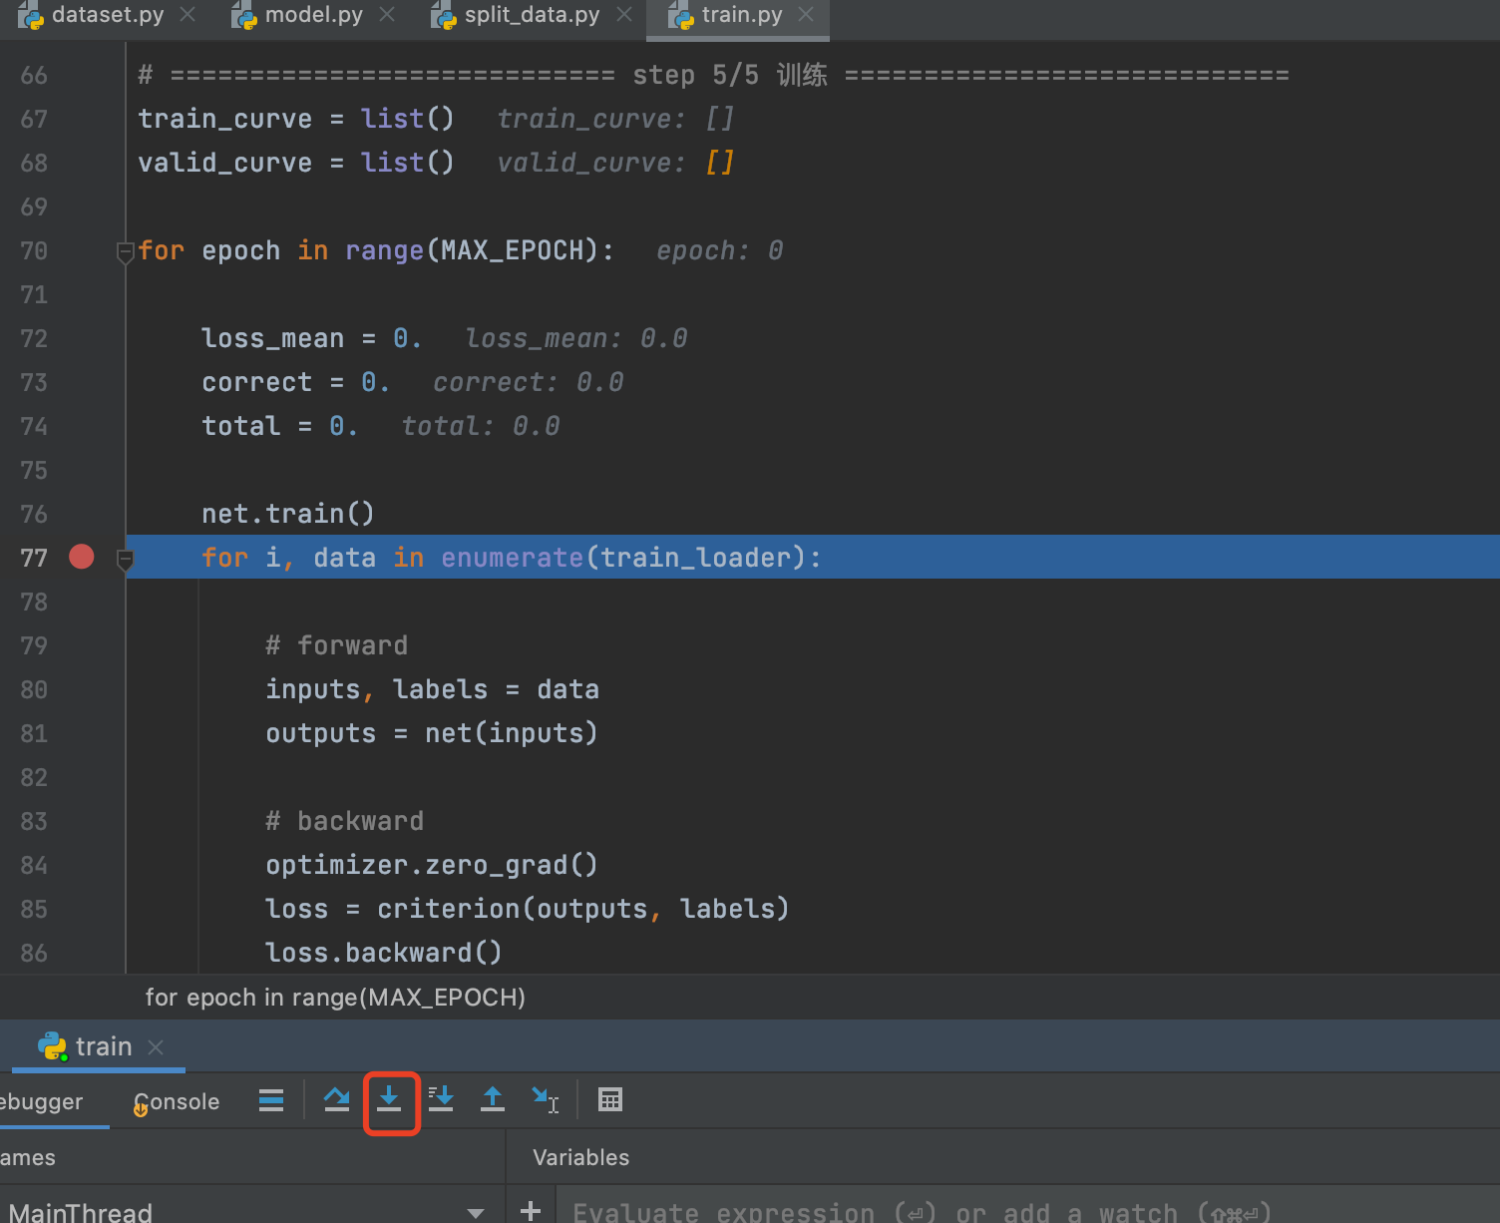Image resolution: width=1500 pixels, height=1223 pixels.
Task: Click the View Breakpoints icon
Action: tap(270, 1100)
